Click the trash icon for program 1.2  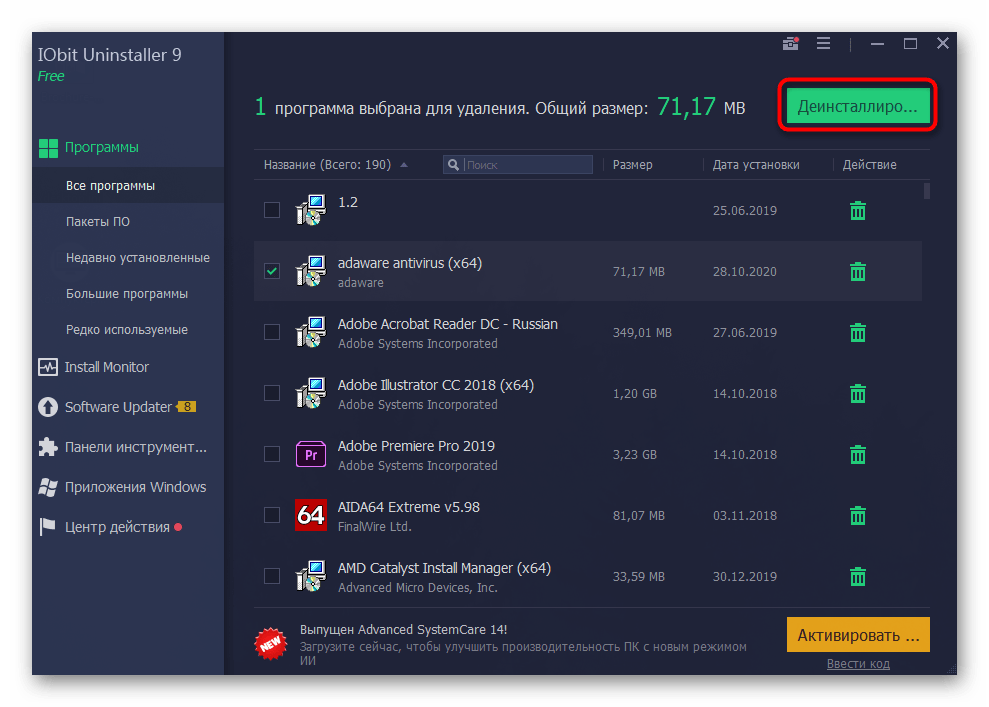click(x=857, y=211)
